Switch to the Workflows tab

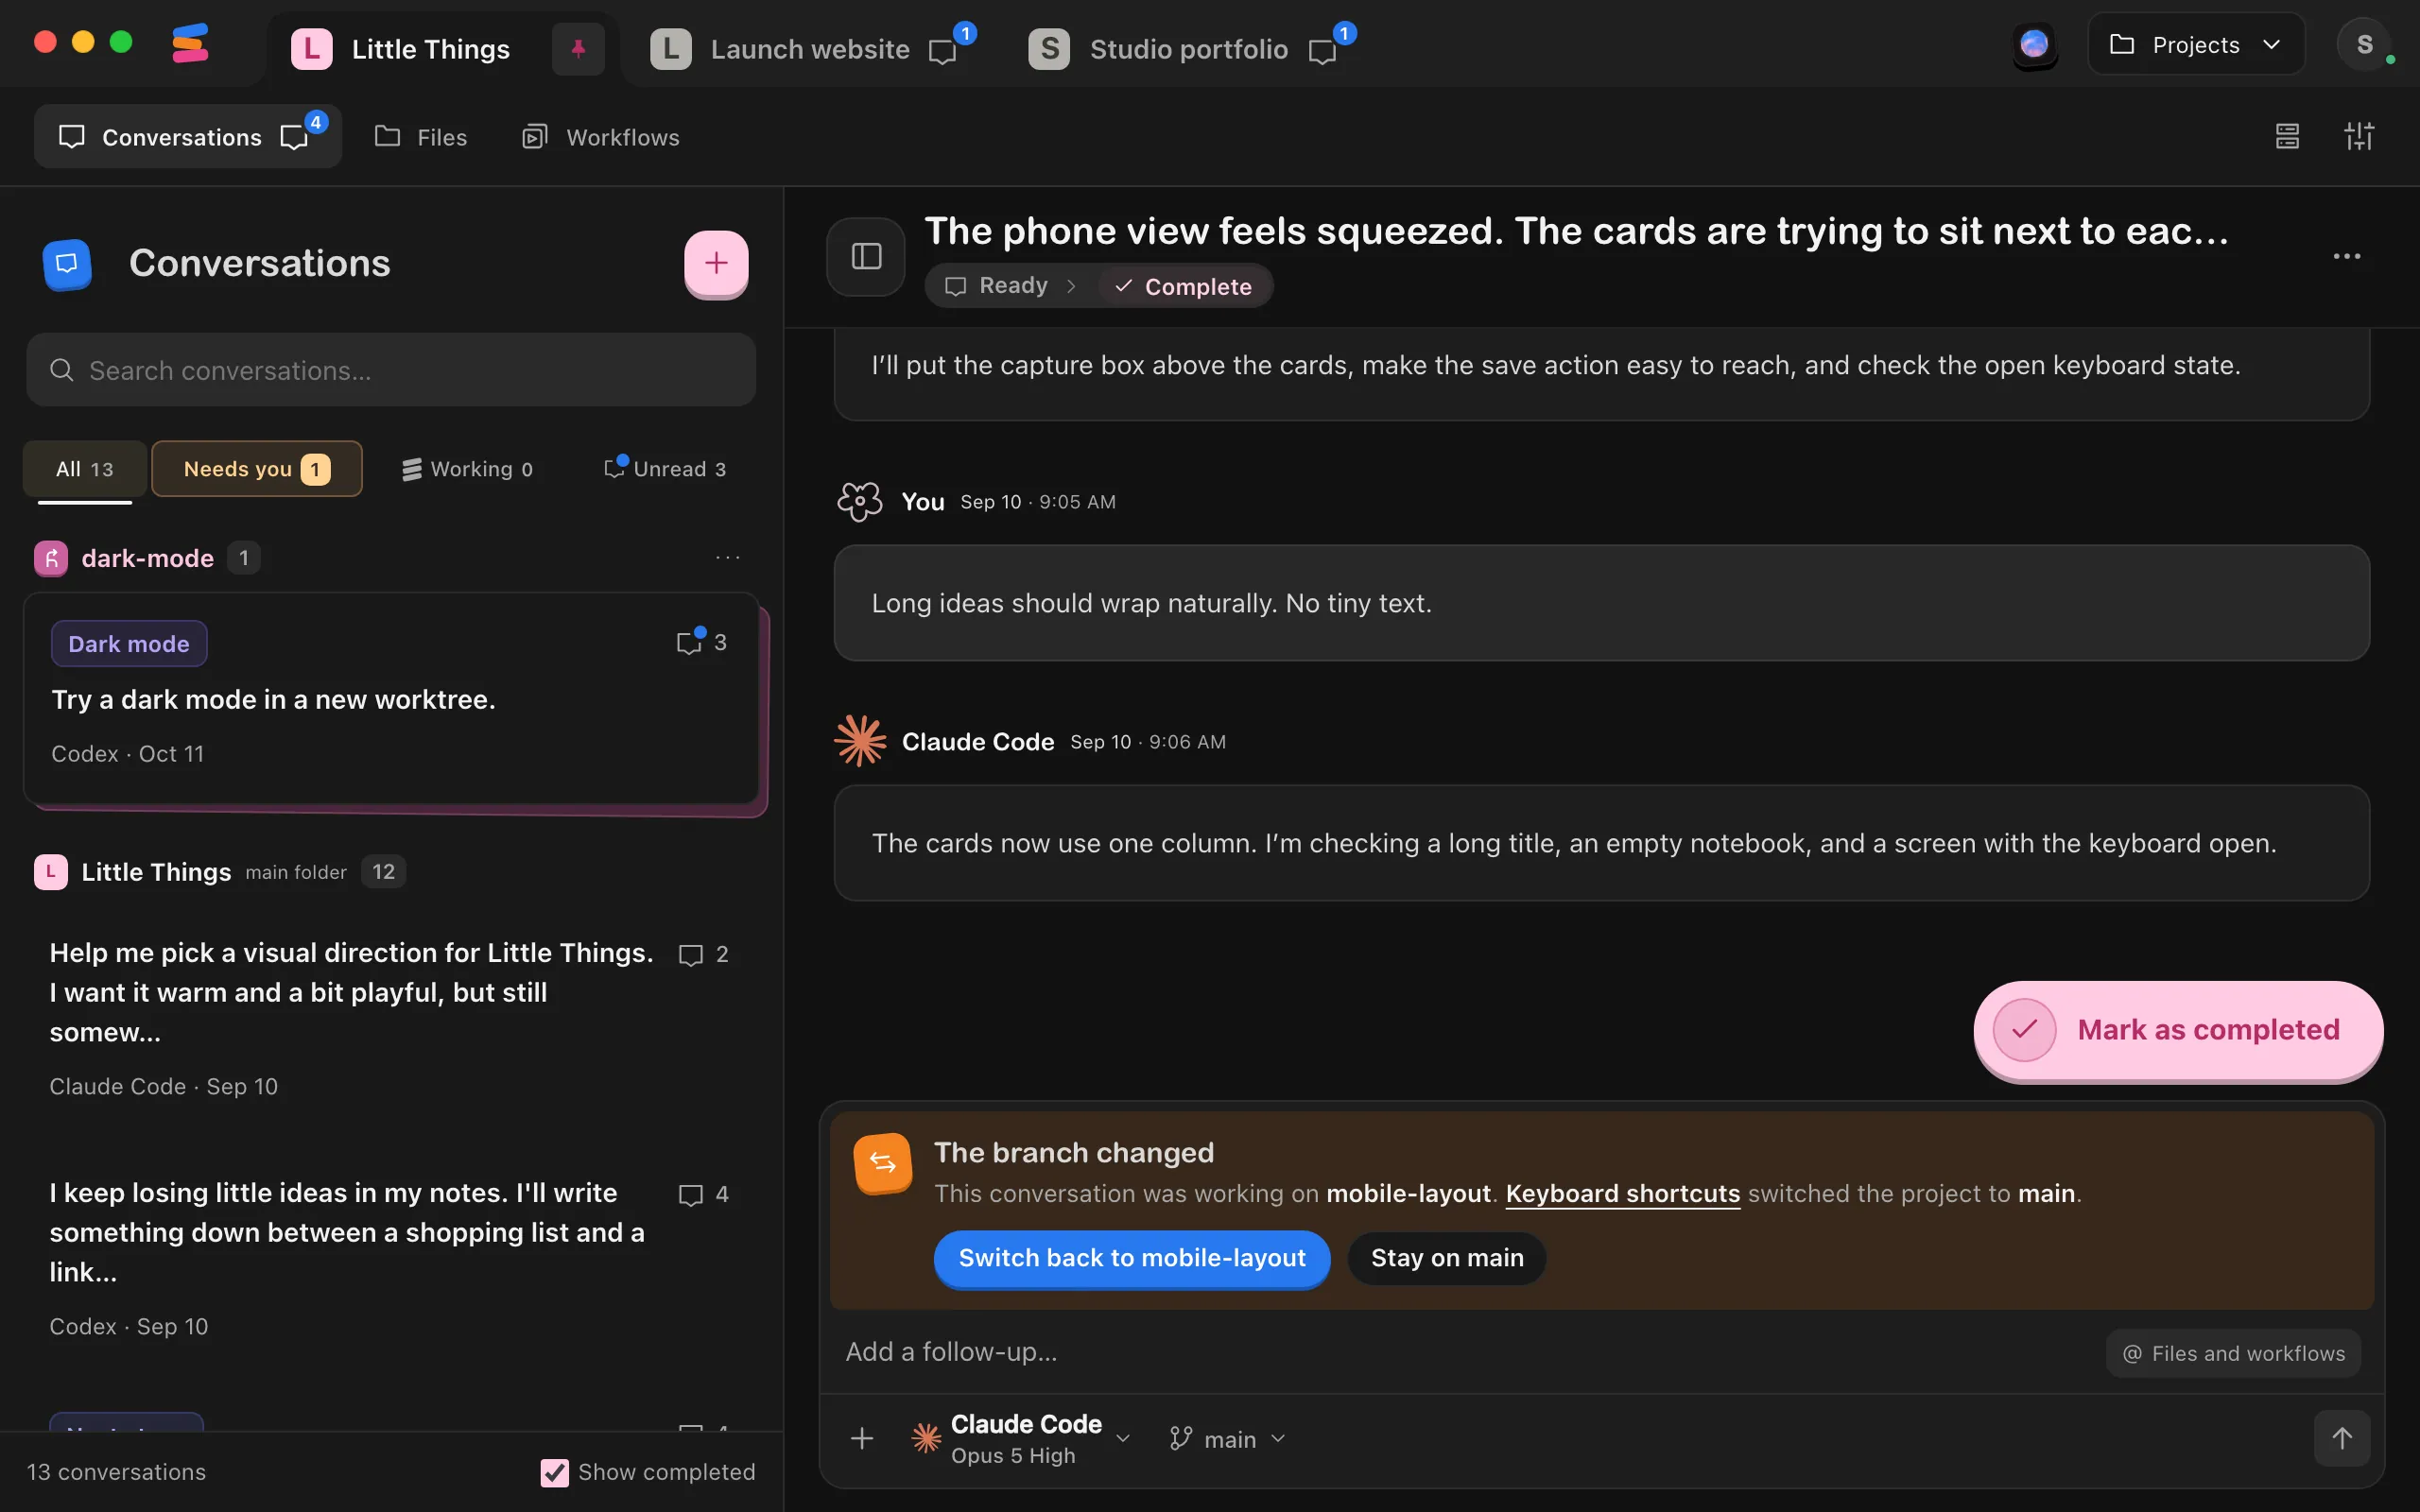point(601,137)
